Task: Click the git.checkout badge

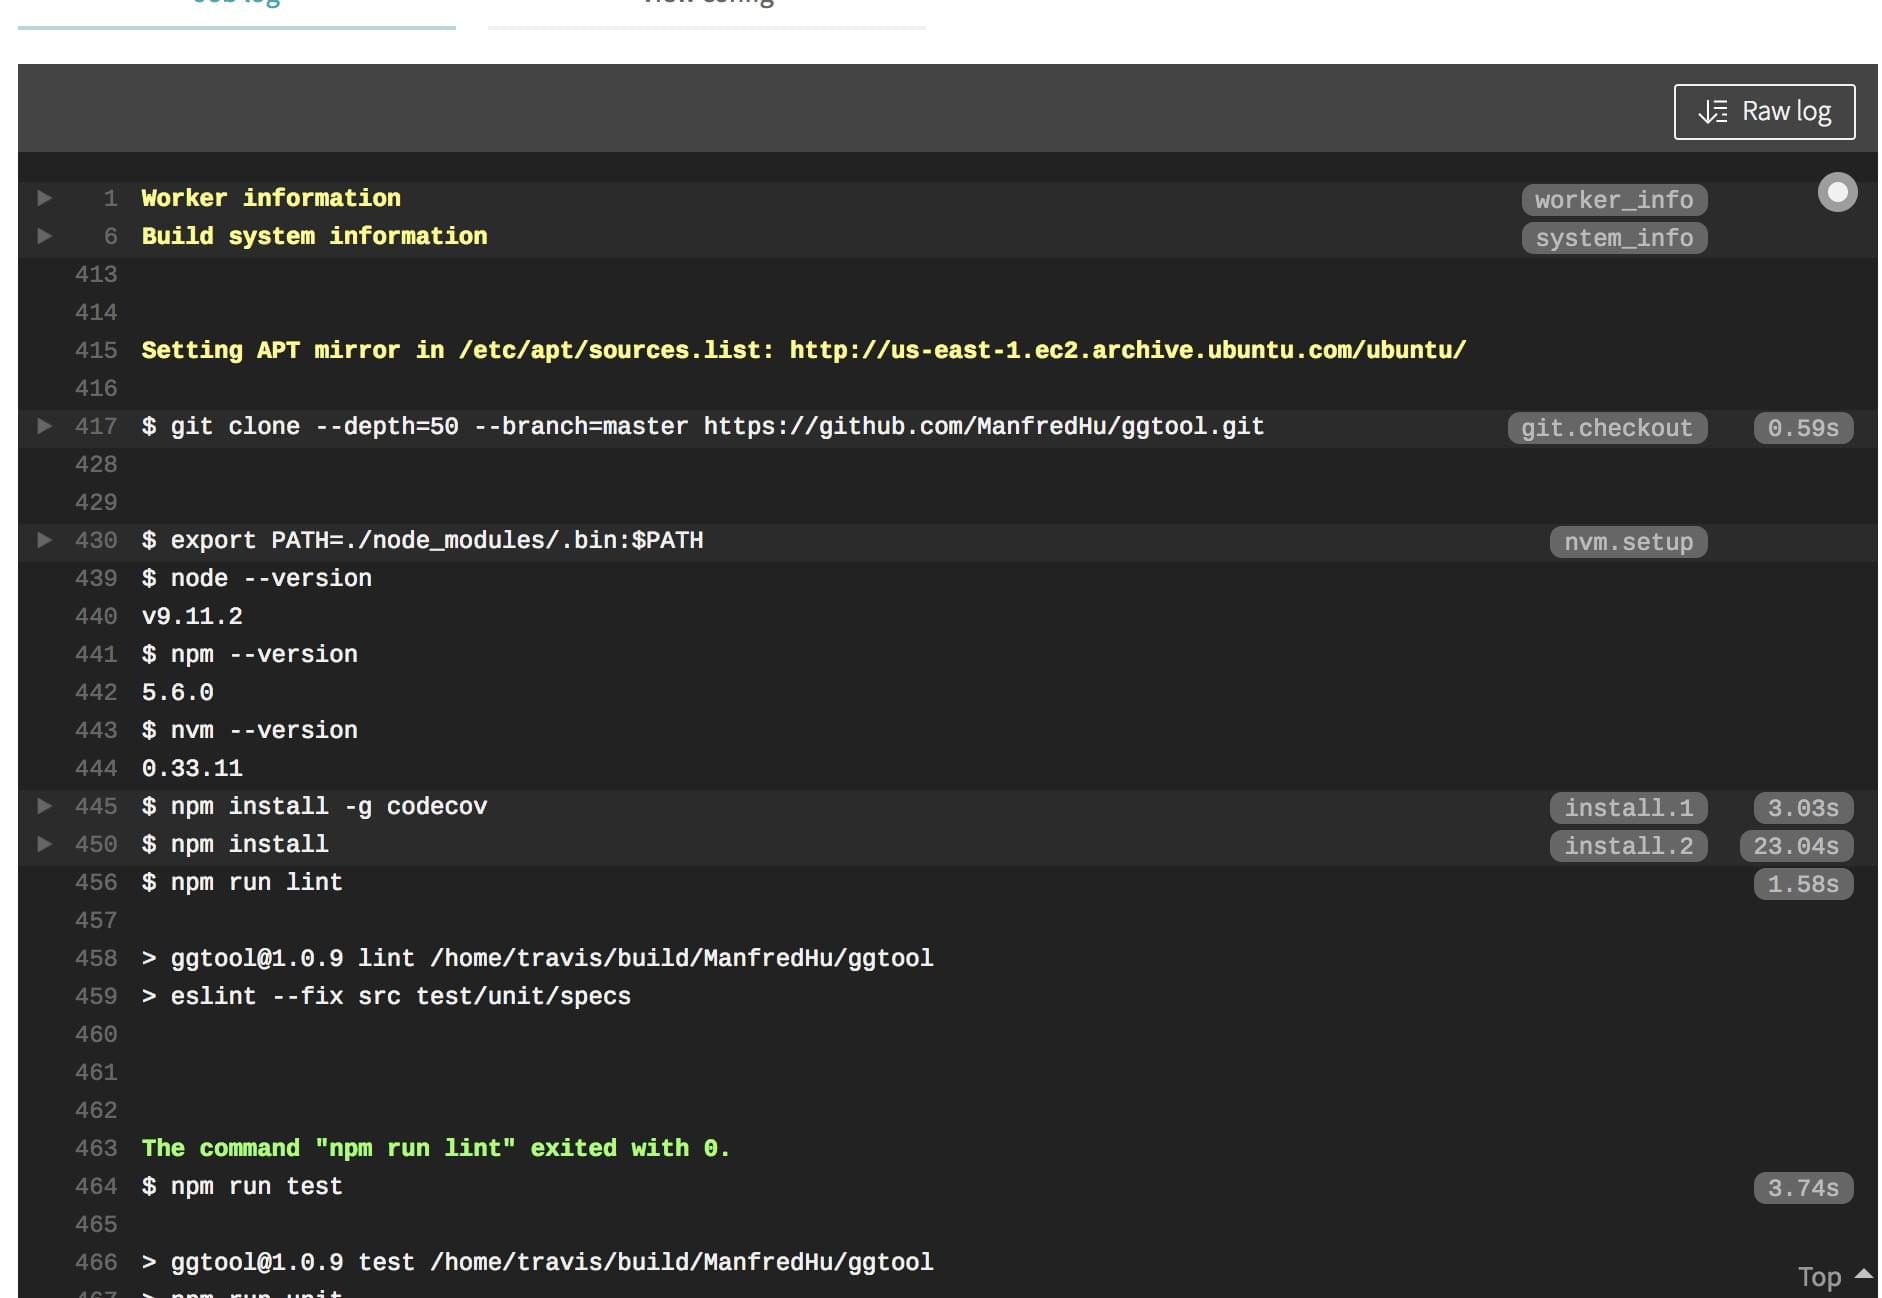Action: 1607,428
